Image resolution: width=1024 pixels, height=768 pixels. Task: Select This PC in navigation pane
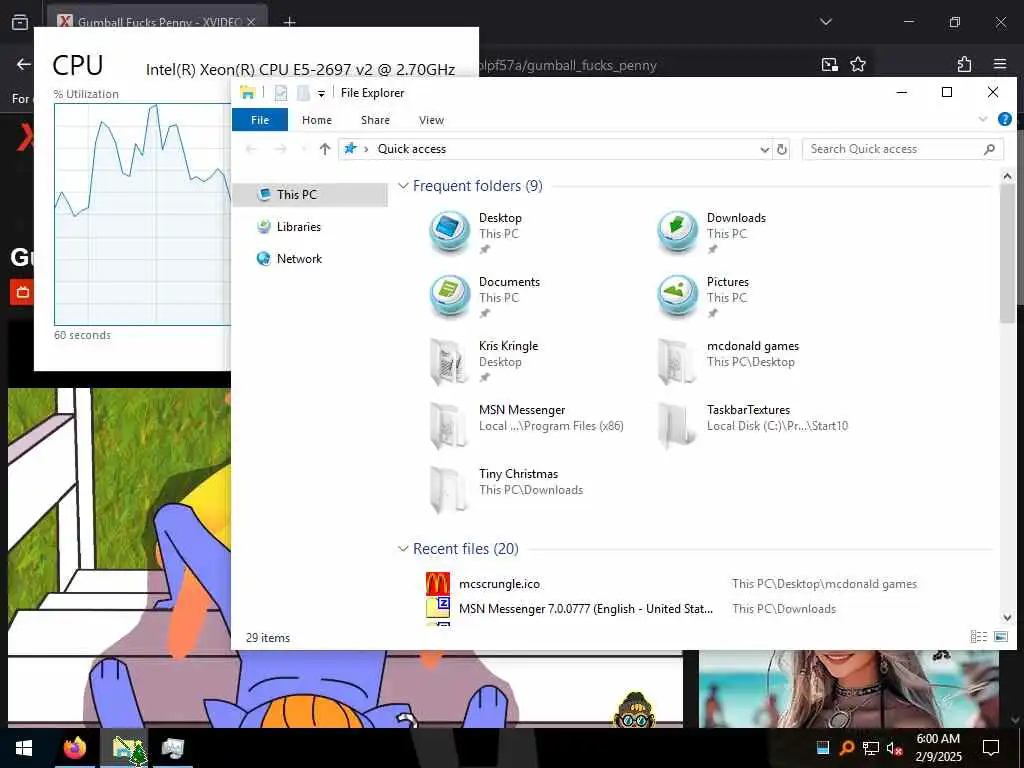(x=310, y=195)
